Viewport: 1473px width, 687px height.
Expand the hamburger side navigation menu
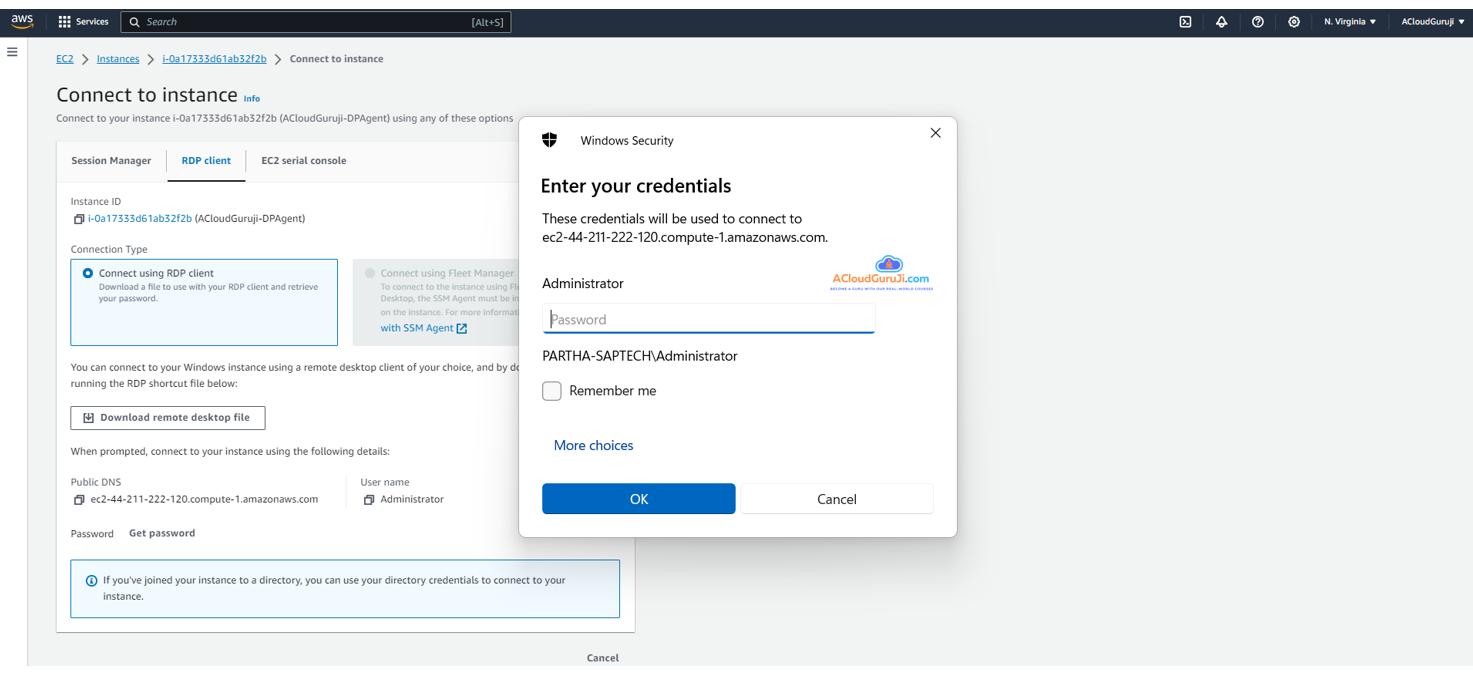(x=12, y=52)
